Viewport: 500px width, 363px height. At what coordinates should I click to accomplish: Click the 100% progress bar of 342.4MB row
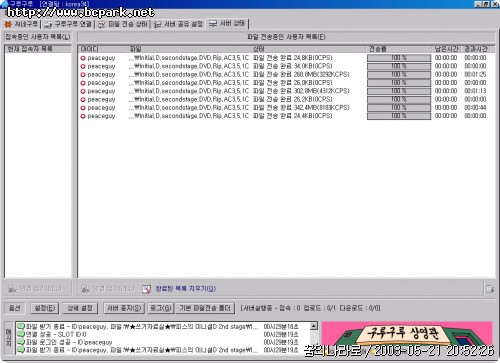pos(399,108)
